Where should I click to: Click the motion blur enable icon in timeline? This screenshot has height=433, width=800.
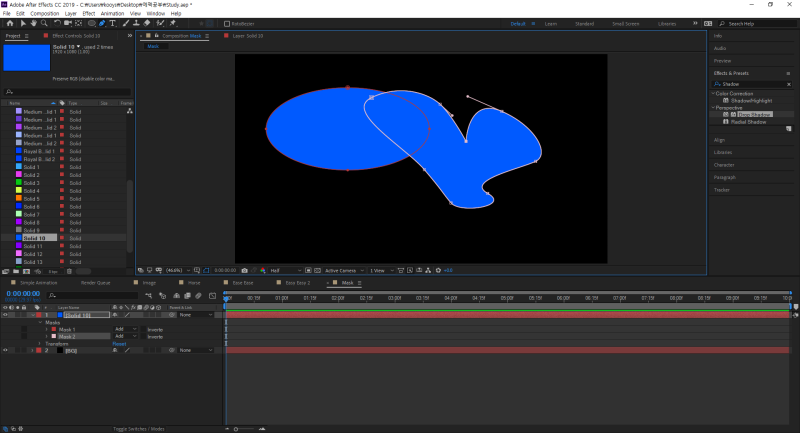tap(198, 295)
